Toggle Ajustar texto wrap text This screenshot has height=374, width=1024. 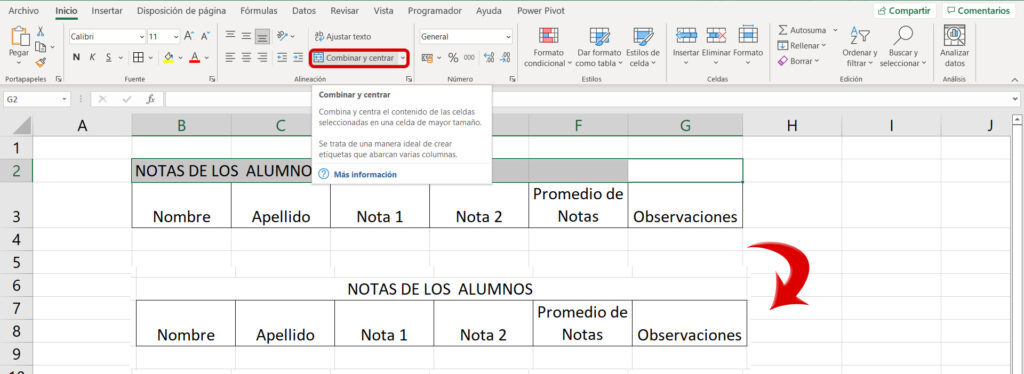pyautogui.click(x=343, y=37)
